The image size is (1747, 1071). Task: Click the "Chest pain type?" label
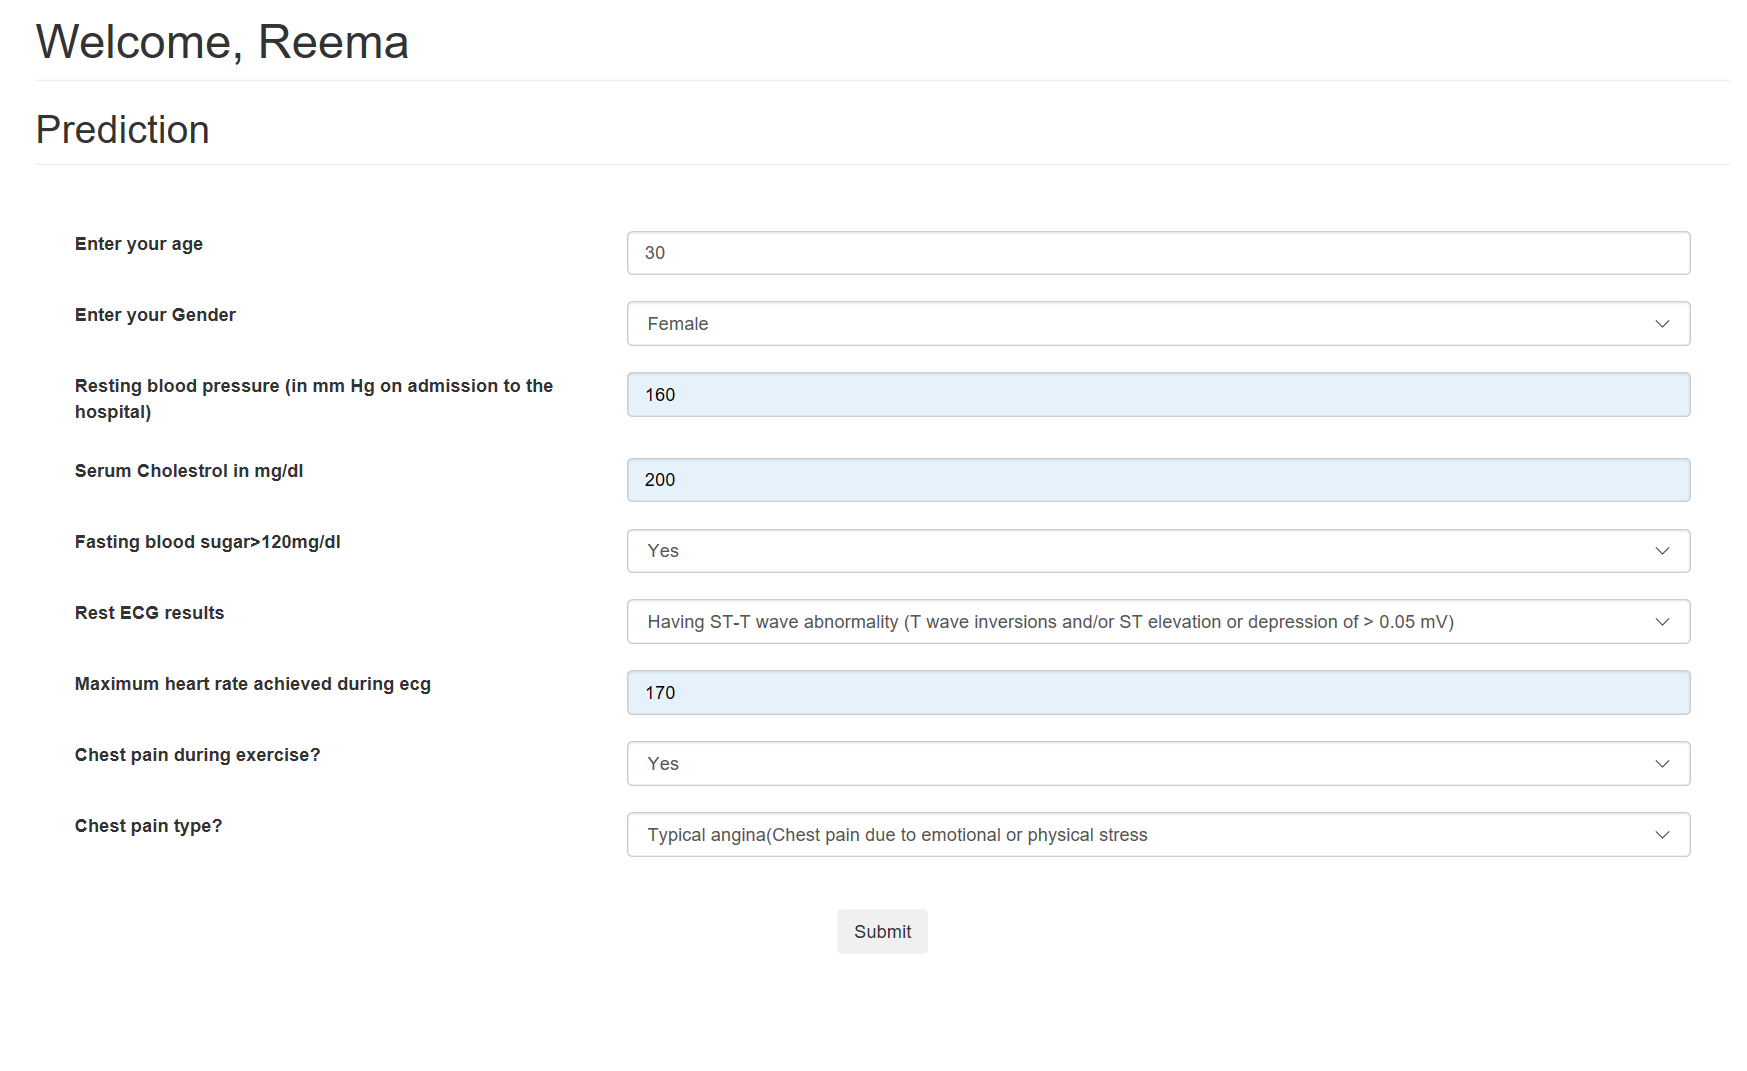pyautogui.click(x=148, y=826)
